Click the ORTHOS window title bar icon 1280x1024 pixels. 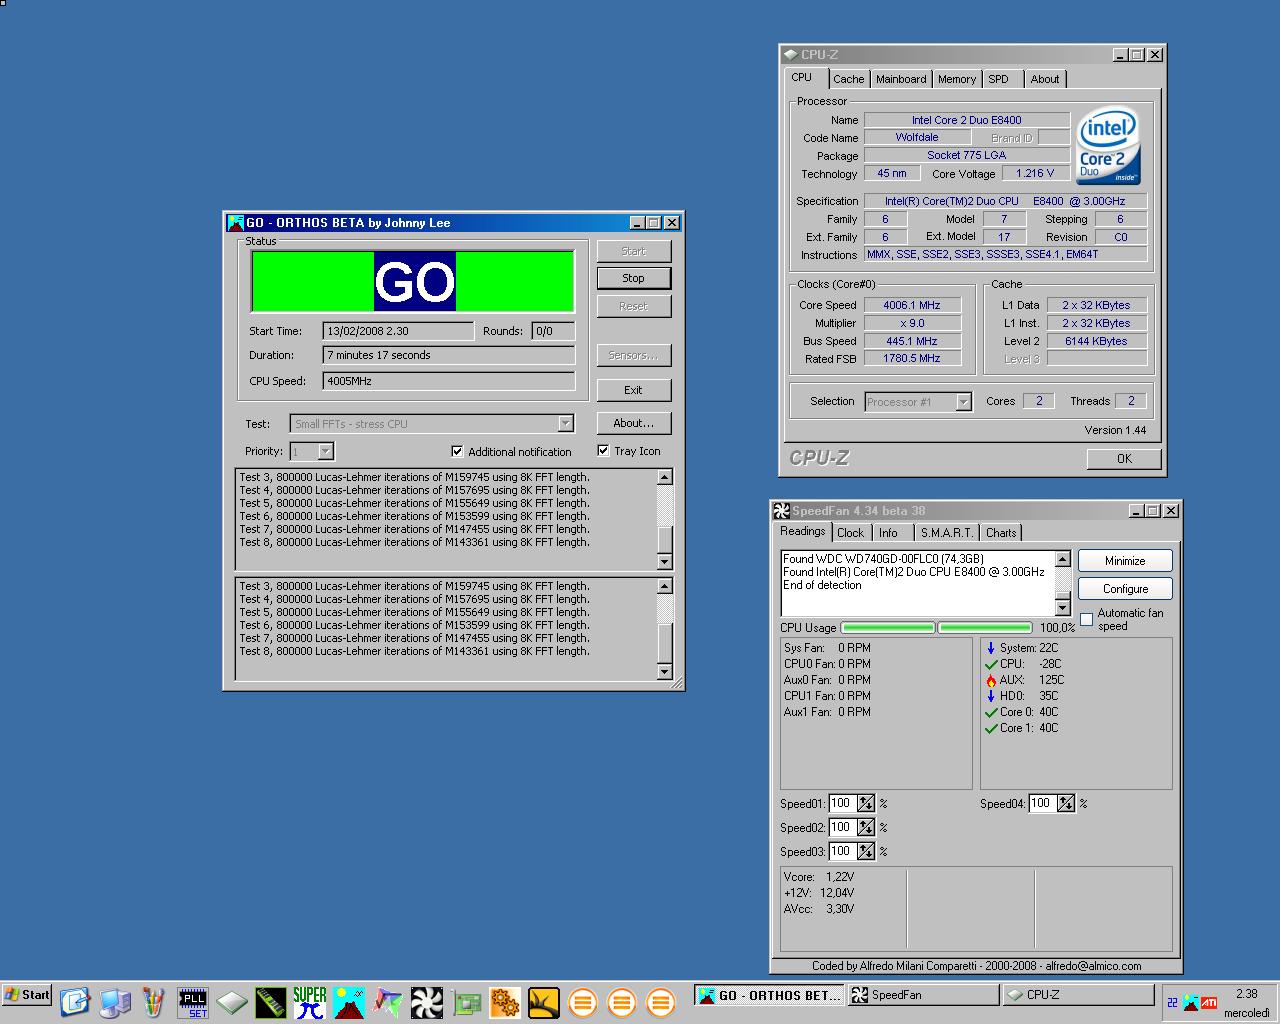pos(236,223)
